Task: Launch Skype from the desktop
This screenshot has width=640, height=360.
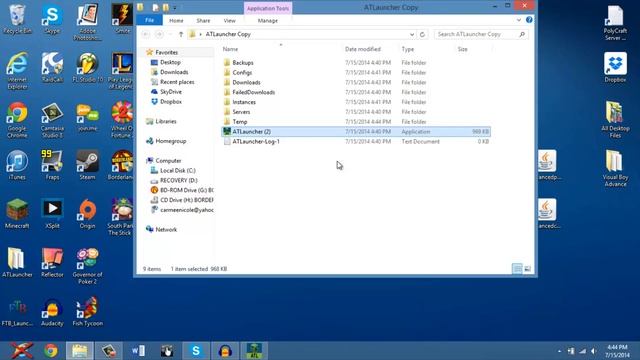Action: click(52, 19)
